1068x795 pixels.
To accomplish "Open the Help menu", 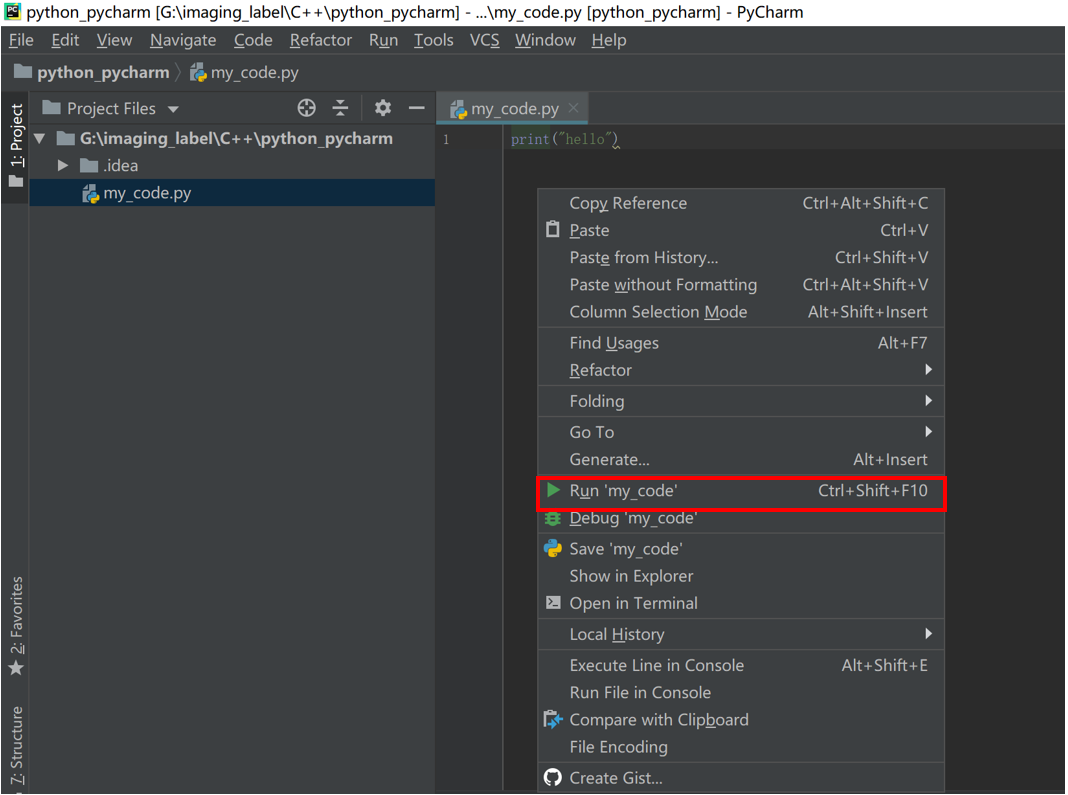I will click(x=609, y=40).
